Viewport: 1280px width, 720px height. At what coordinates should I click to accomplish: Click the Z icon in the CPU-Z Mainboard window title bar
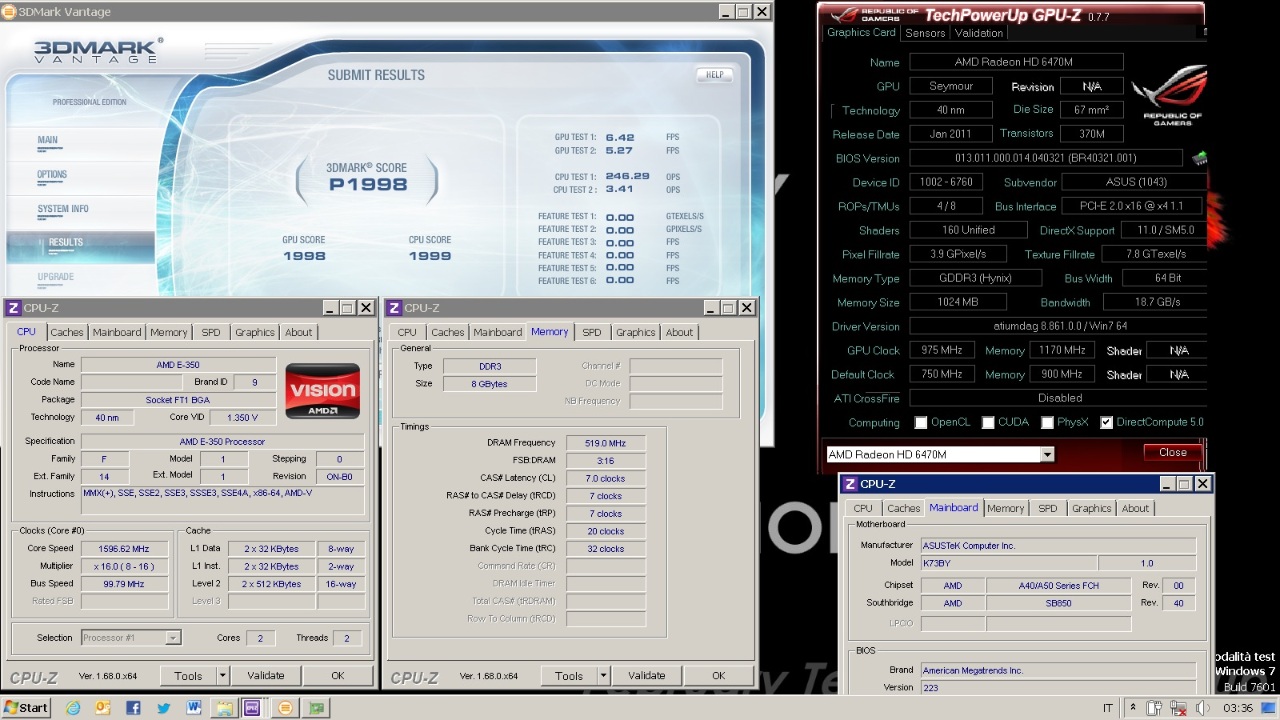850,484
